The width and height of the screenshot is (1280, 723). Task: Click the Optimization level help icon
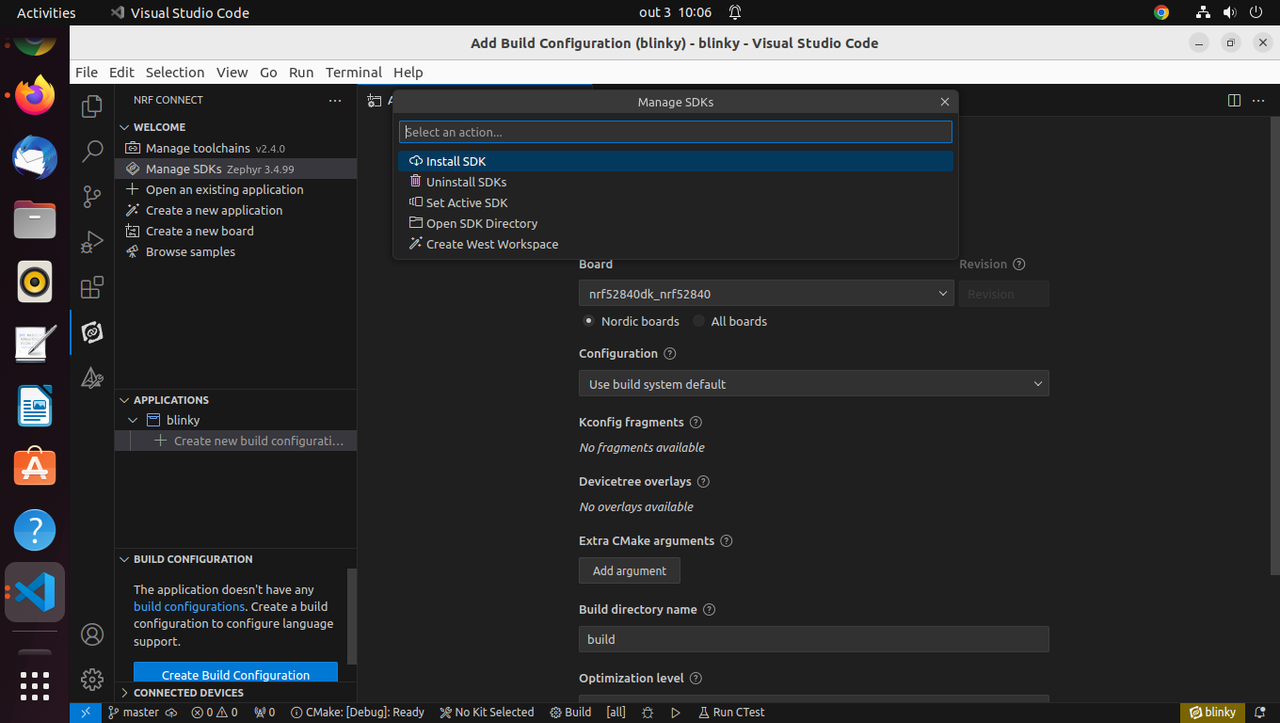(x=696, y=679)
